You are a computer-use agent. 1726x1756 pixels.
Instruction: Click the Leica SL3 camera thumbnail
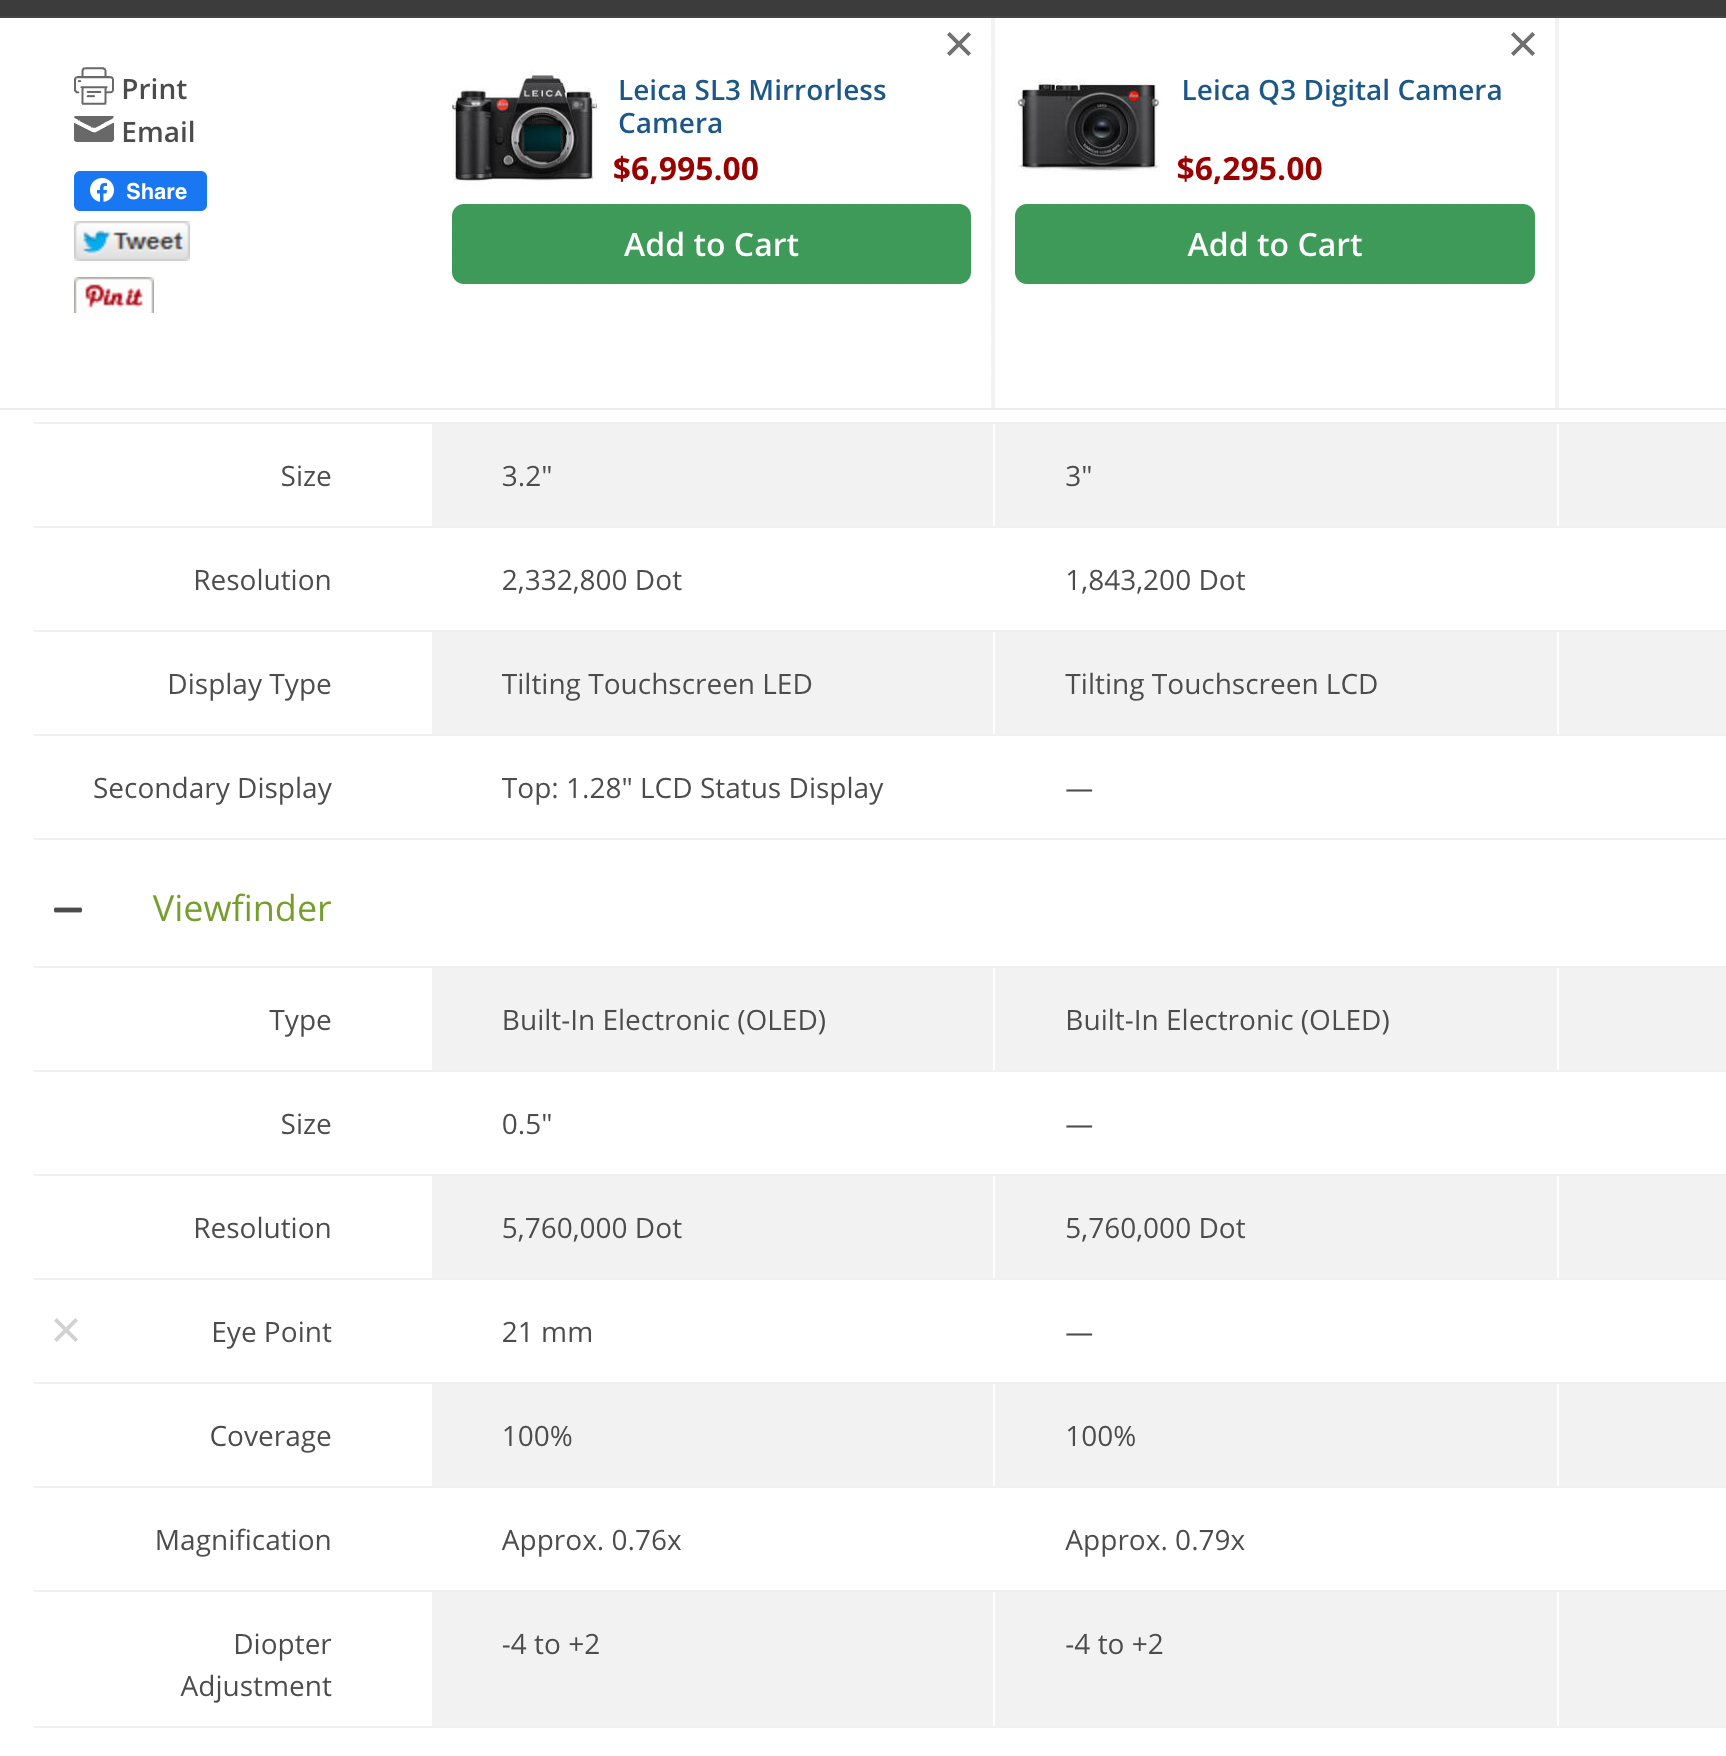(524, 128)
